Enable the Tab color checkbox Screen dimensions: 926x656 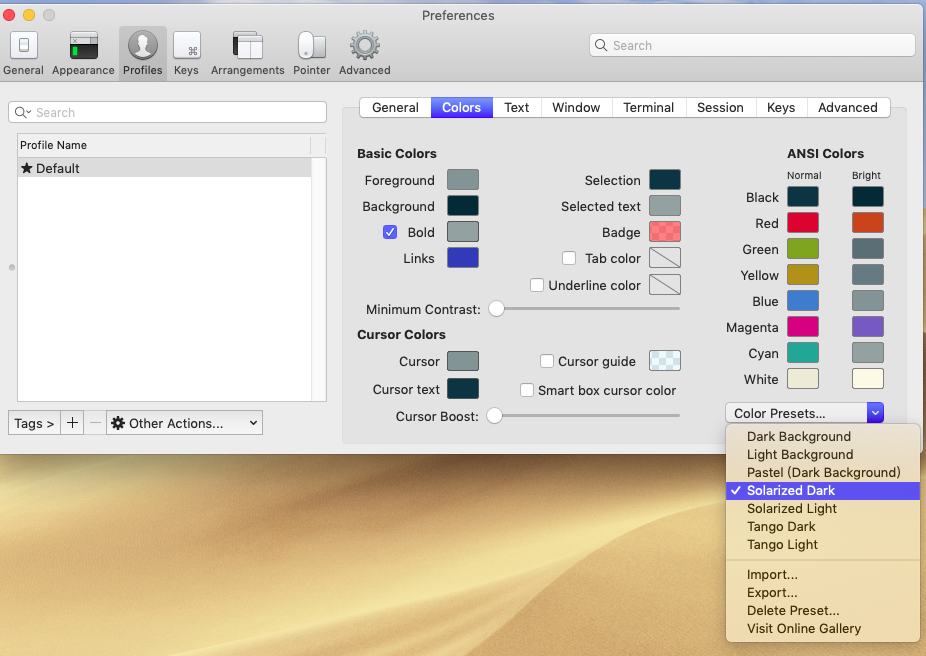point(569,258)
